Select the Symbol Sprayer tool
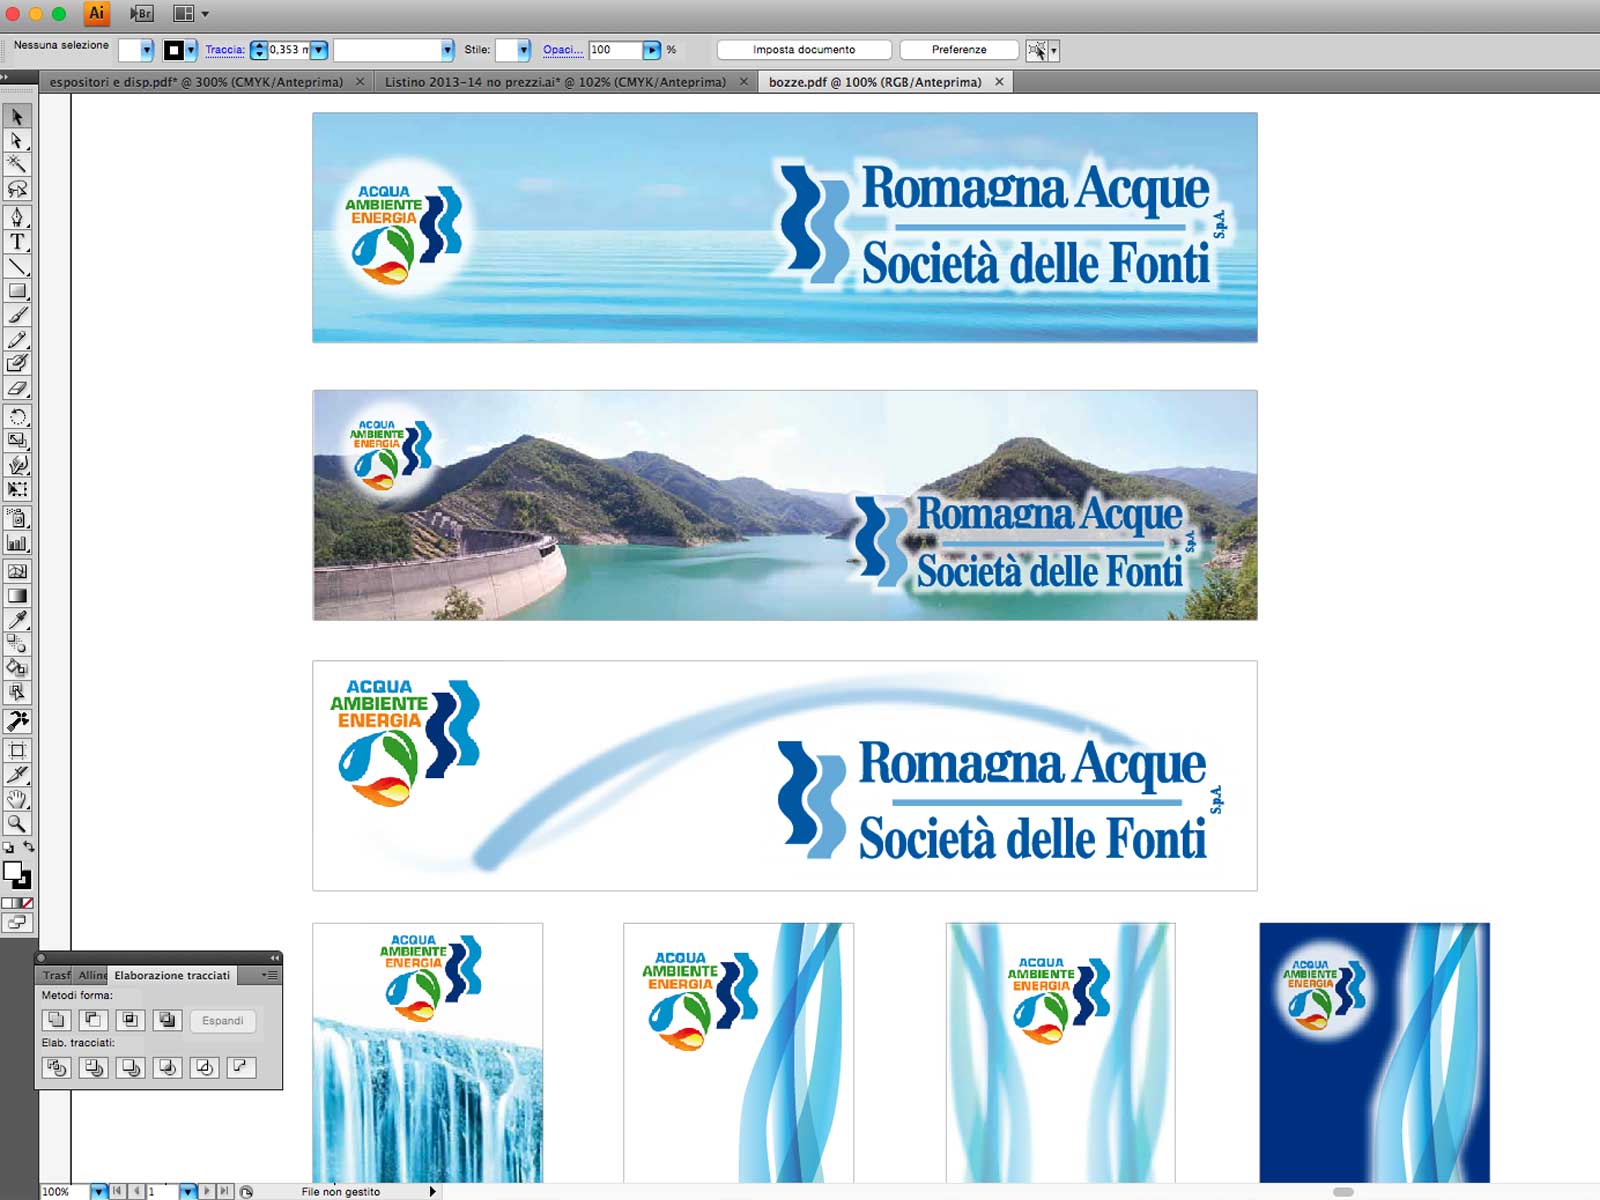This screenshot has height=1200, width=1600. coord(17,518)
